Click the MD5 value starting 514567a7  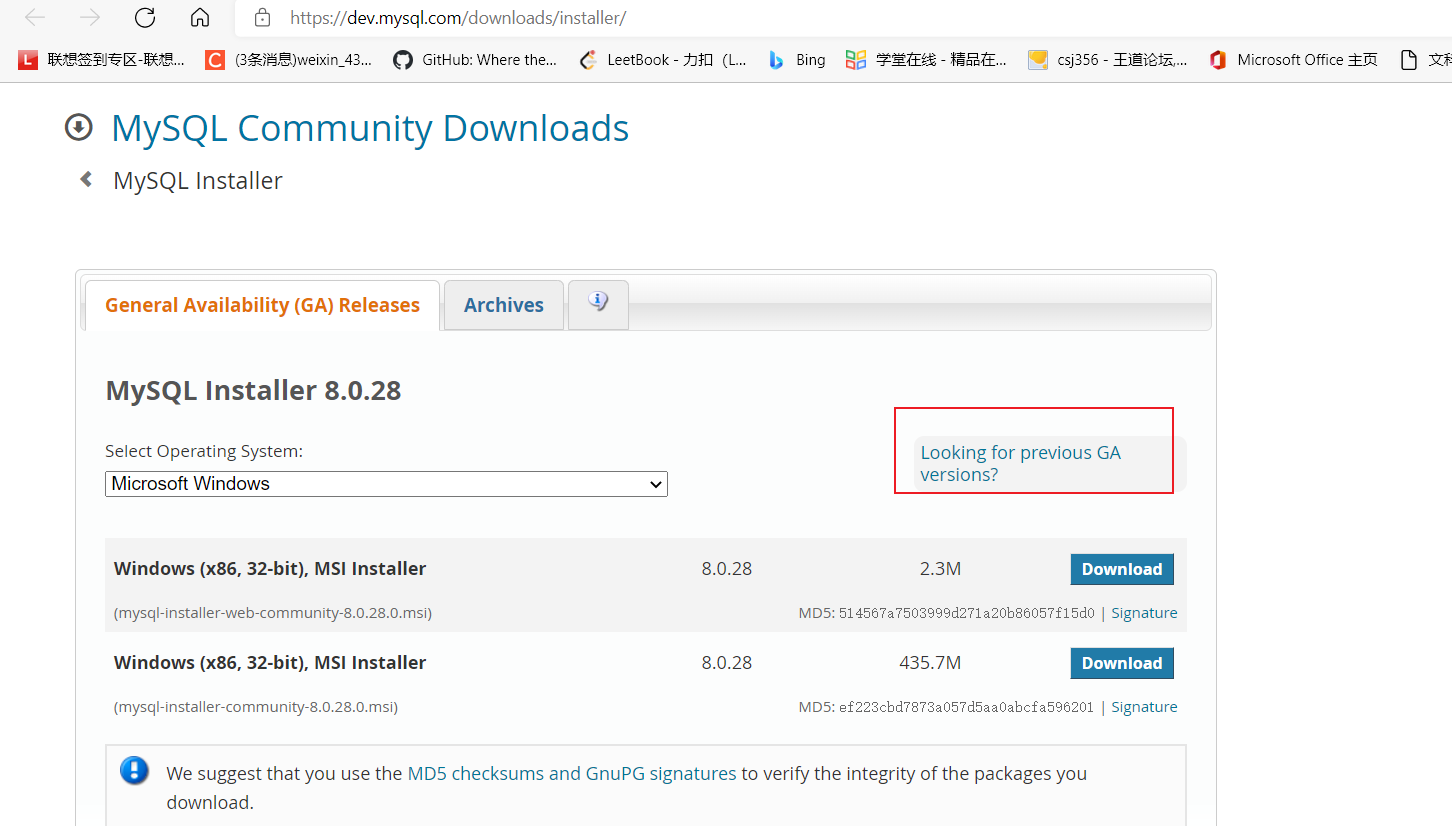pyautogui.click(x=966, y=613)
